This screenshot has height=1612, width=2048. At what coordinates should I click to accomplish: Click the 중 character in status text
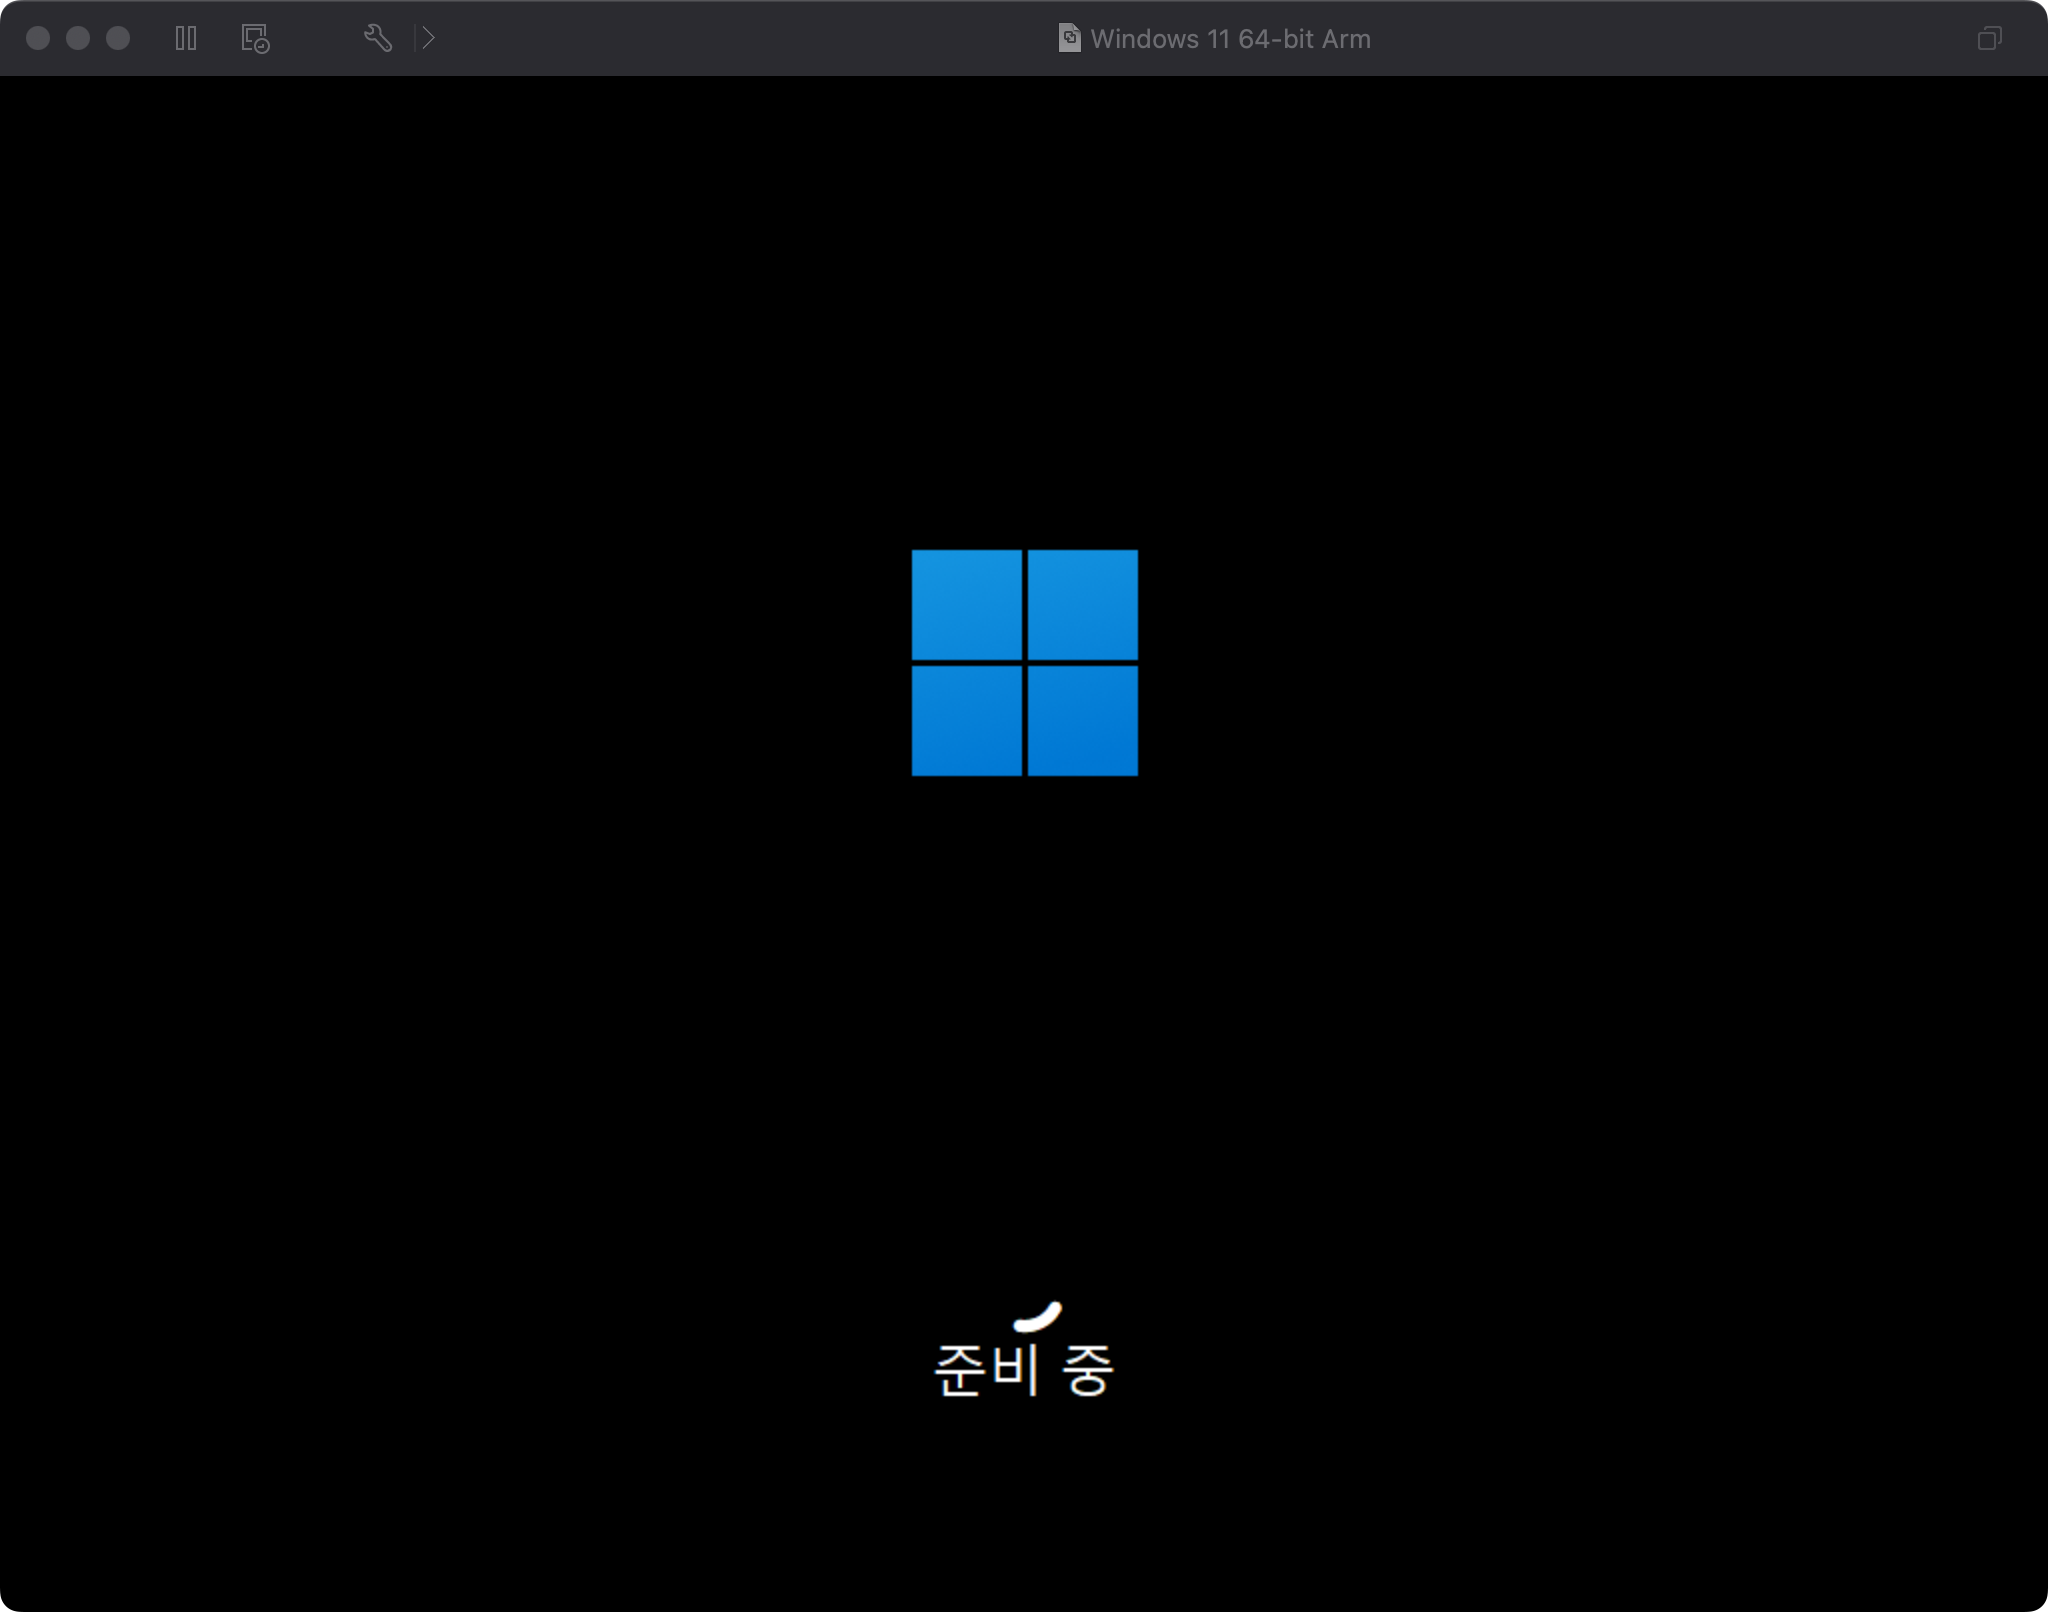click(x=1088, y=1370)
